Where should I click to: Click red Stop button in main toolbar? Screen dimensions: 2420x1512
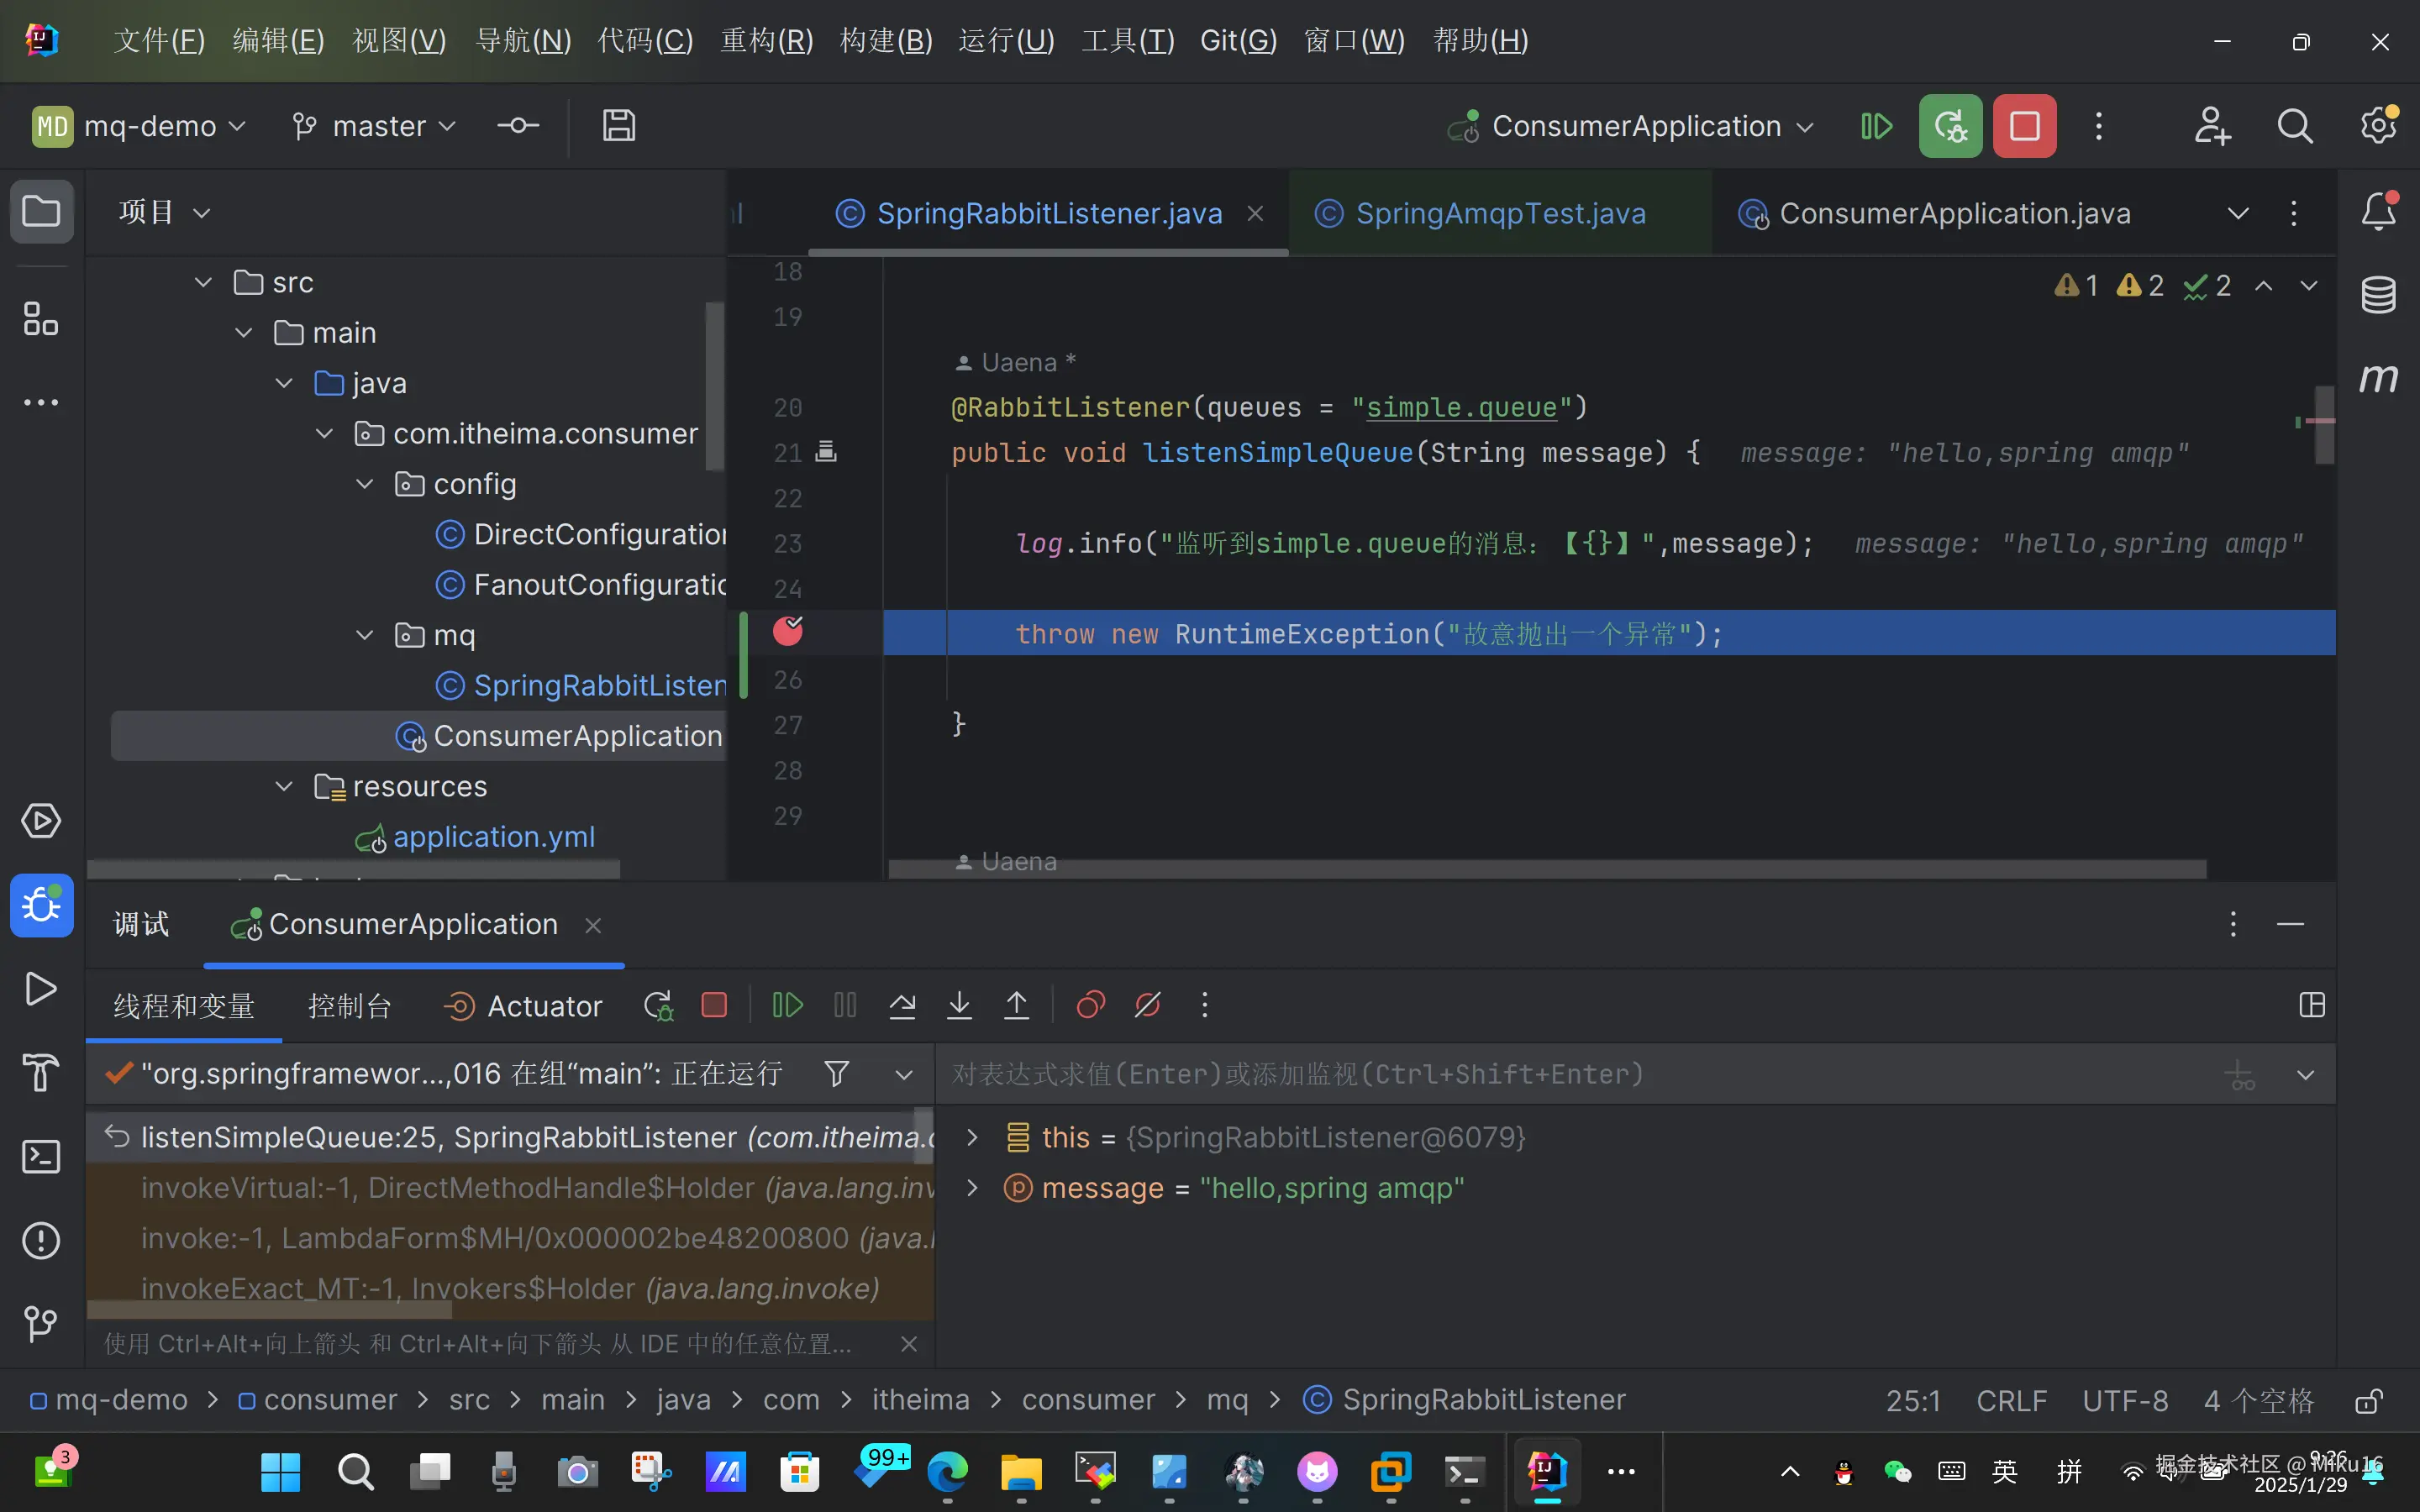(2024, 126)
